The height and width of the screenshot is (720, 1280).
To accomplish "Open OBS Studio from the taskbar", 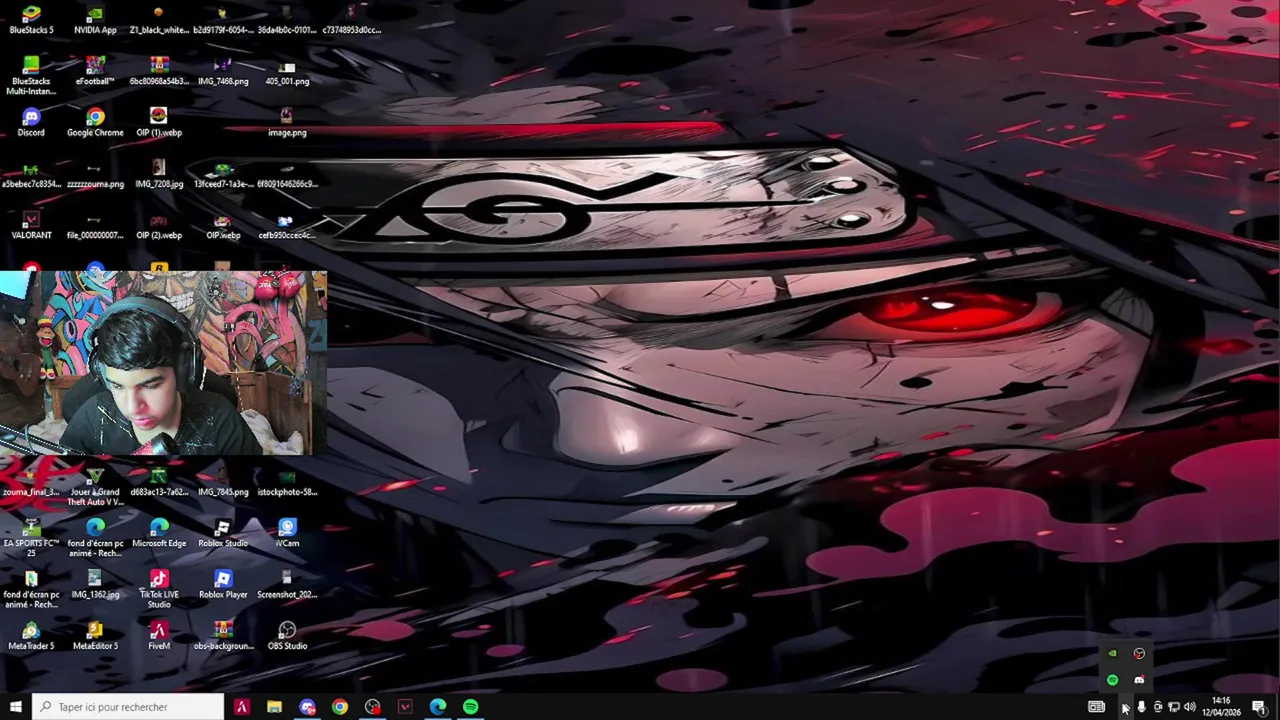I will tap(373, 707).
